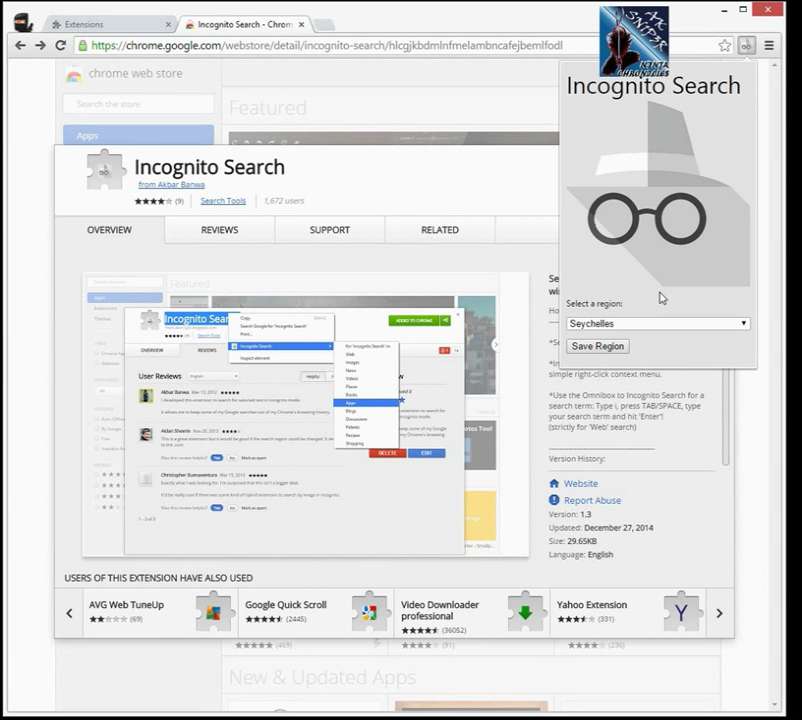This screenshot has width=802, height=720.
Task: Click the ninja avatar icon
Action: (23, 23)
